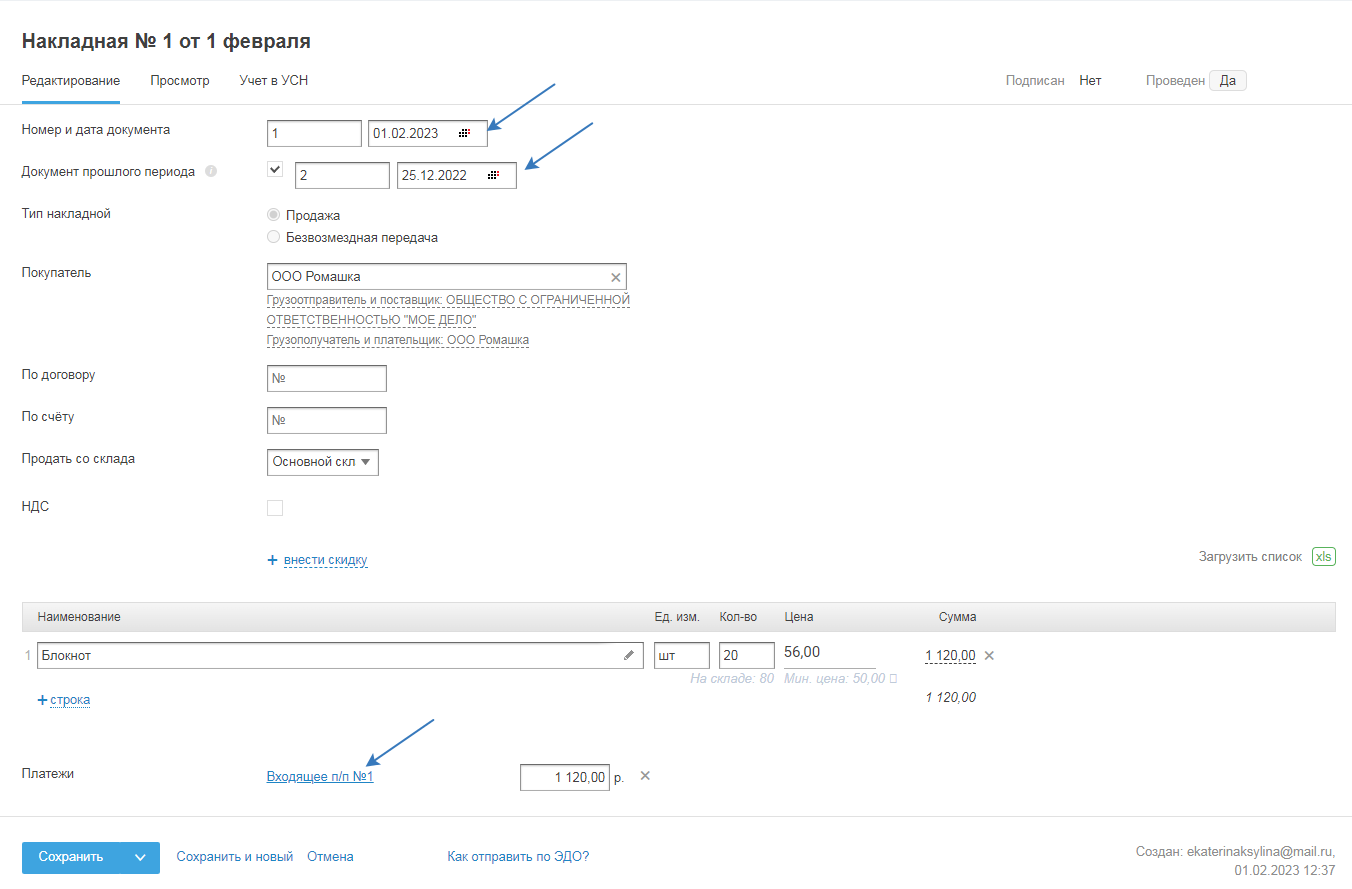Image resolution: width=1352 pixels, height=889 pixels.
Task: Click the payment amount field 1 120,00
Action: [565, 777]
